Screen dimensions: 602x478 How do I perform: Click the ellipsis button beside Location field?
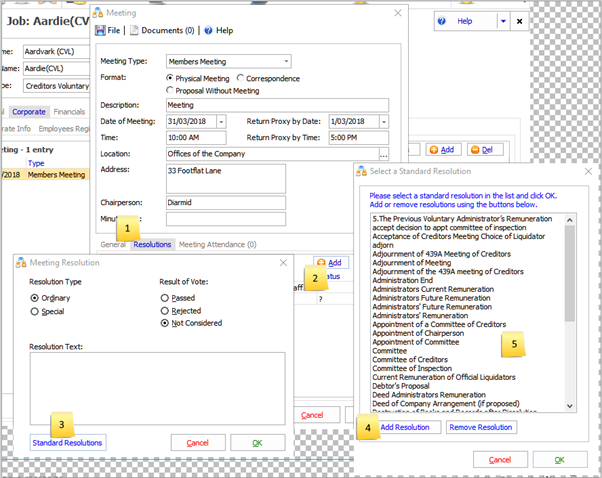coord(383,154)
